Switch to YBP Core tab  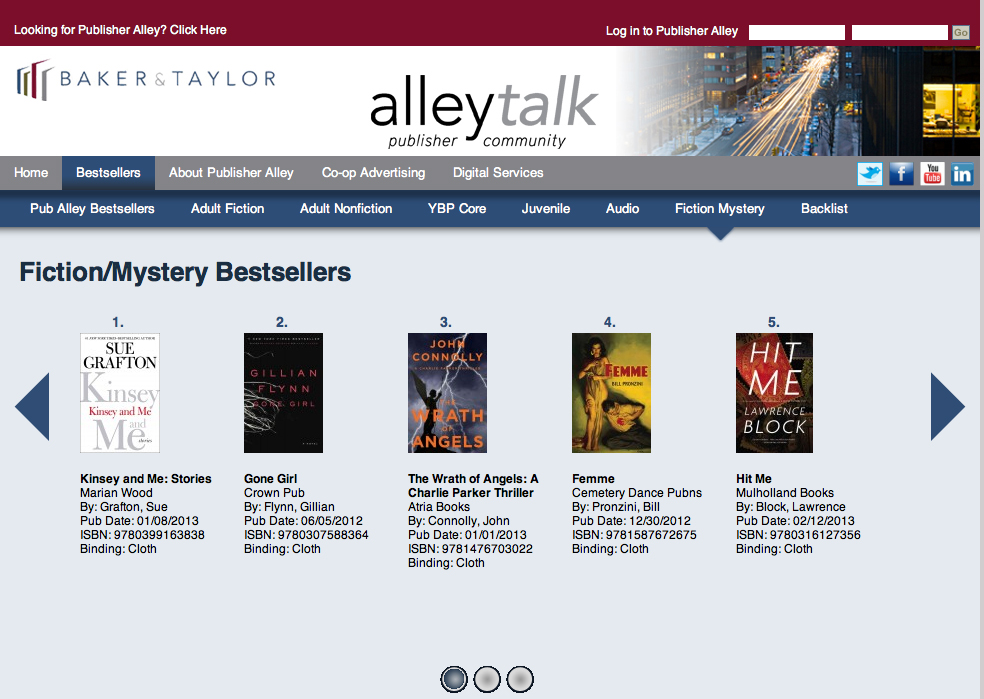pos(457,208)
